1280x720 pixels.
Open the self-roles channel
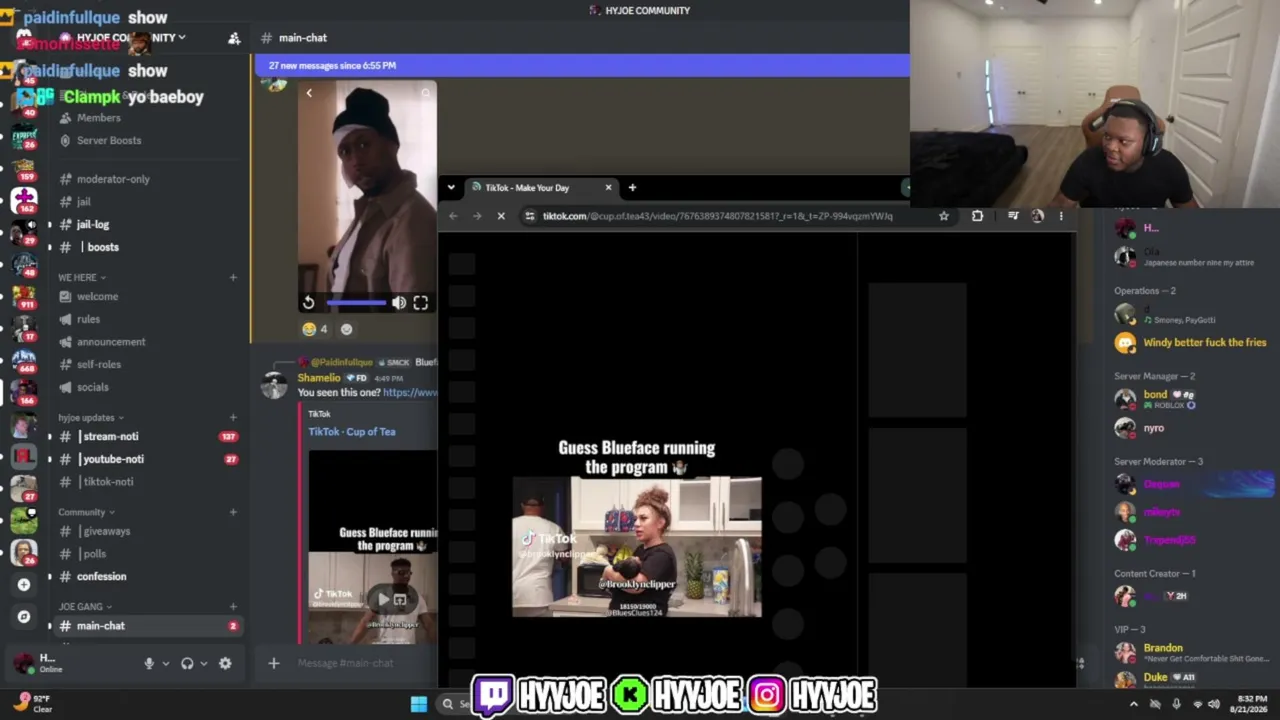[x=99, y=365]
